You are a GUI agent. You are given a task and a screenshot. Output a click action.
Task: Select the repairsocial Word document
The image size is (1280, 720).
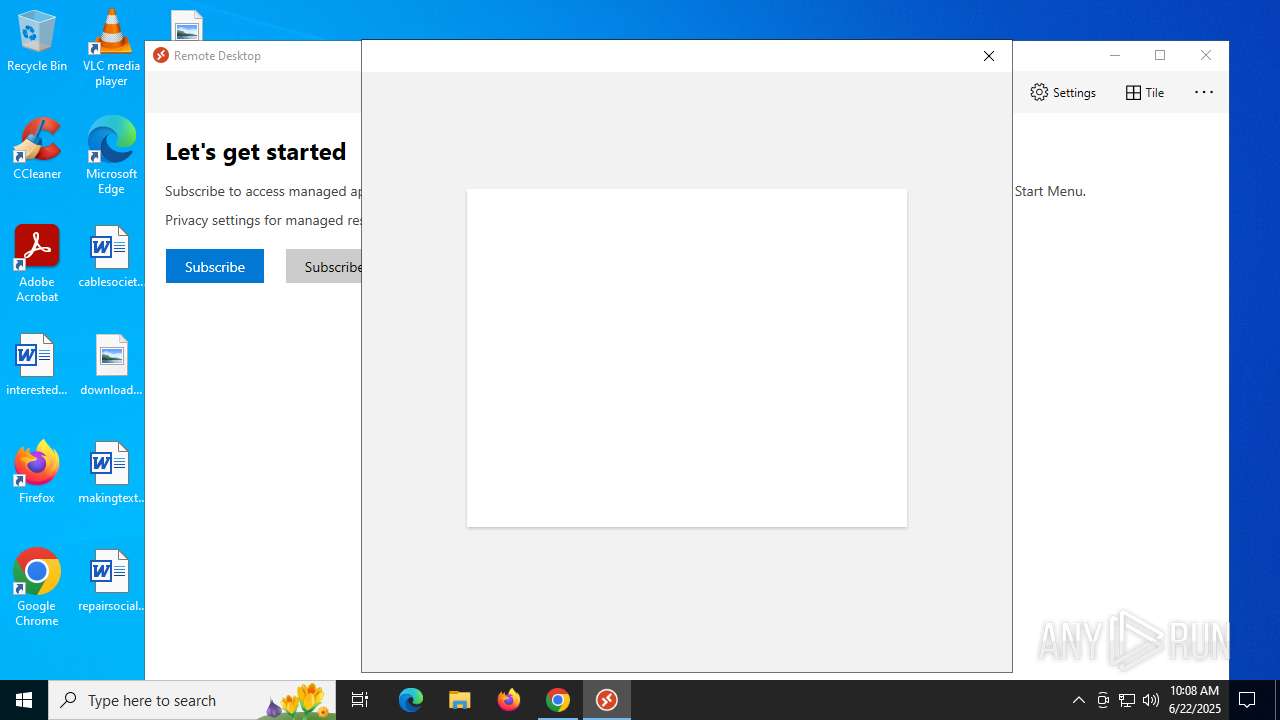[x=111, y=581]
